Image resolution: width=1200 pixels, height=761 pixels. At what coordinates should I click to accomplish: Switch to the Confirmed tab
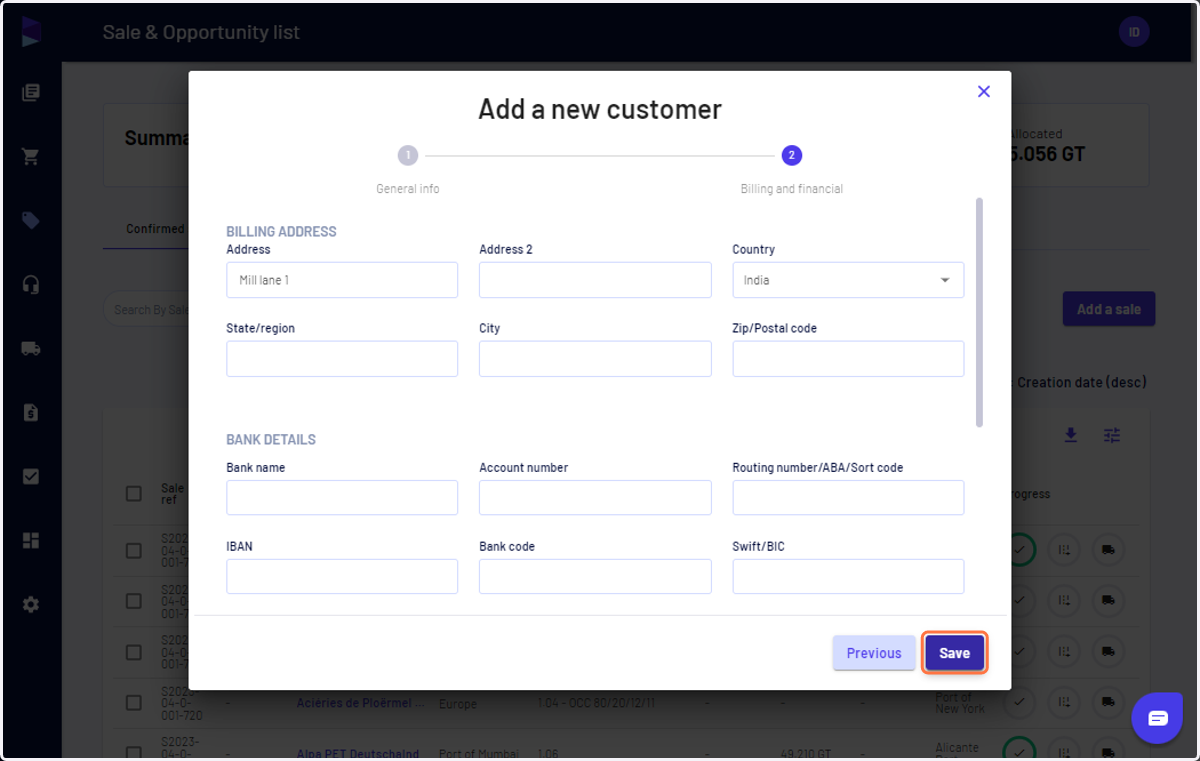(155, 229)
